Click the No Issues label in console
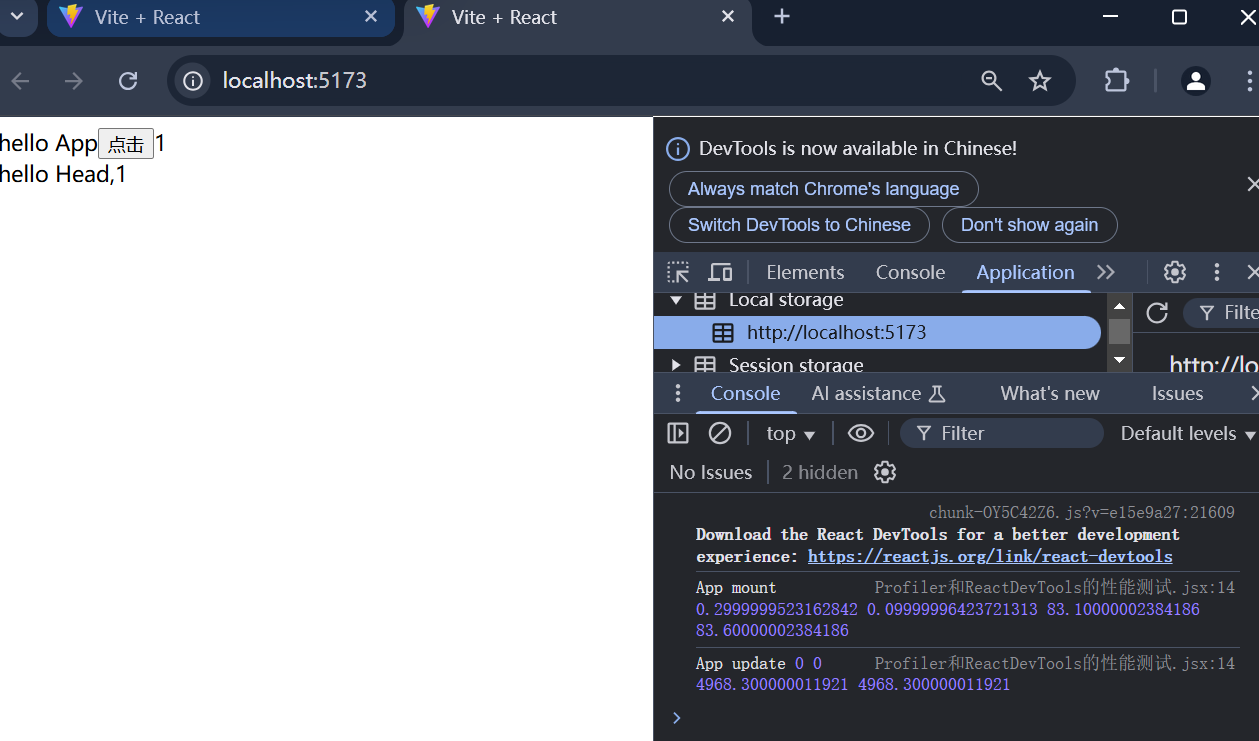 pos(711,472)
